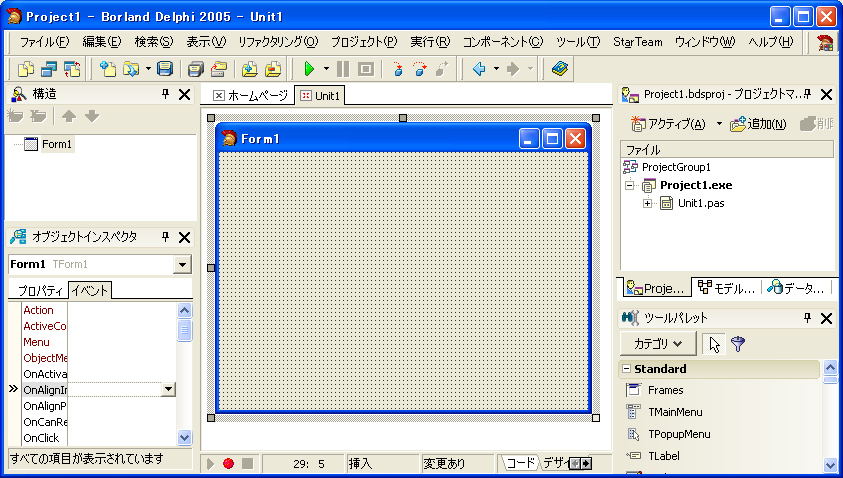Click the Step Over debug icon
The height and width of the screenshot is (478, 843).
[x=420, y=69]
